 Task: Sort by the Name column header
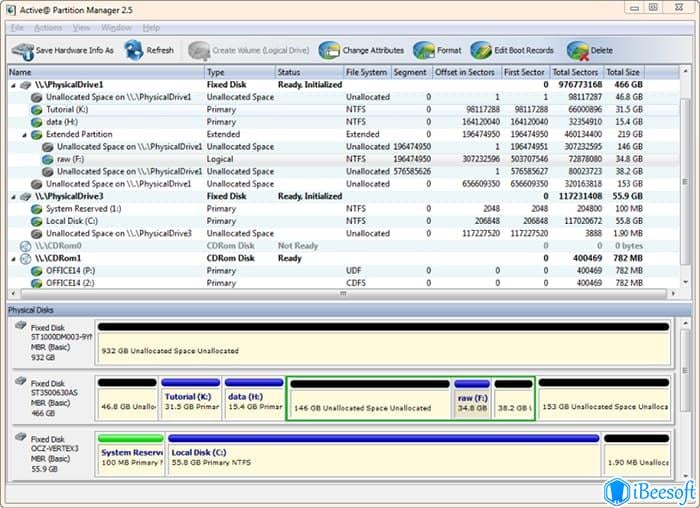106,72
